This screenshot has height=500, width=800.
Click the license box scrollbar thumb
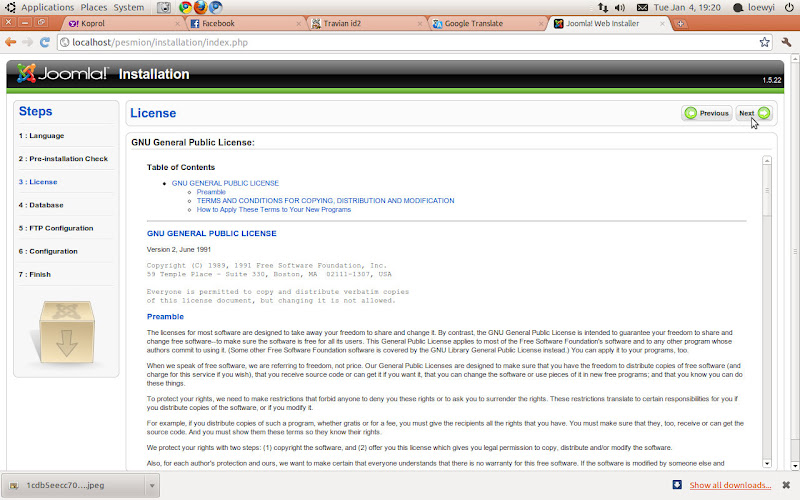pyautogui.click(x=767, y=190)
